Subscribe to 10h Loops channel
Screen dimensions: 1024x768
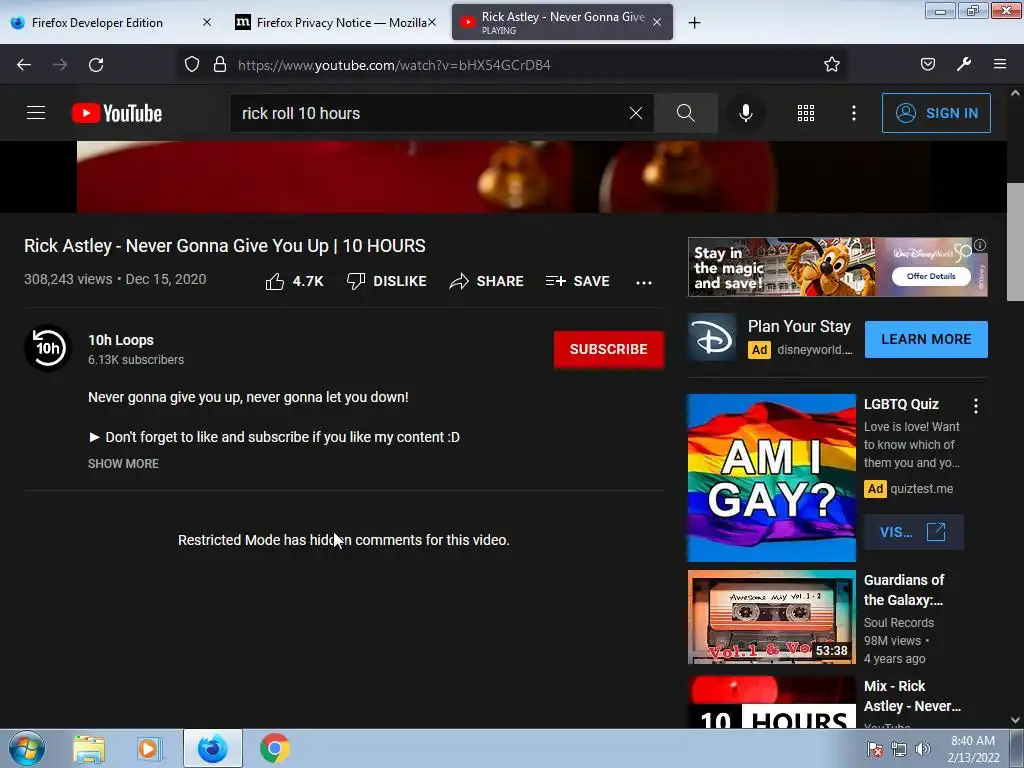pyautogui.click(x=609, y=349)
